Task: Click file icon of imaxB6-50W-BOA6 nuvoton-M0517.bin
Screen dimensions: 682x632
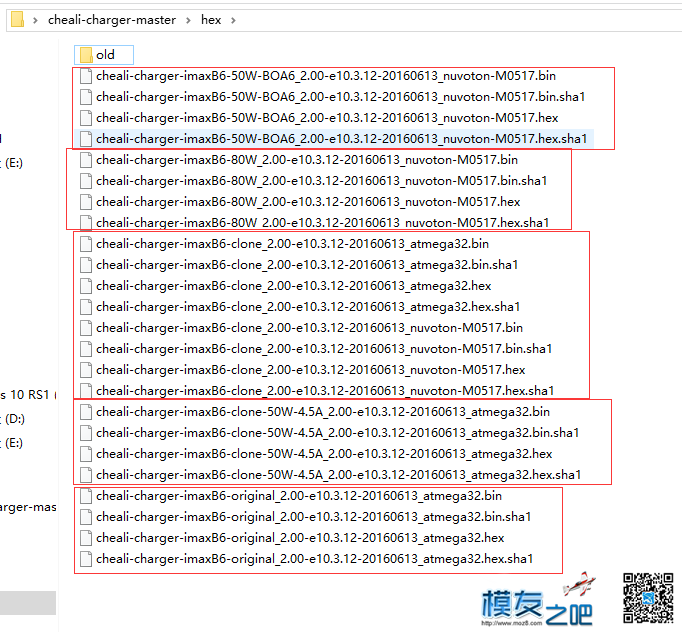Action: pyautogui.click(x=86, y=76)
